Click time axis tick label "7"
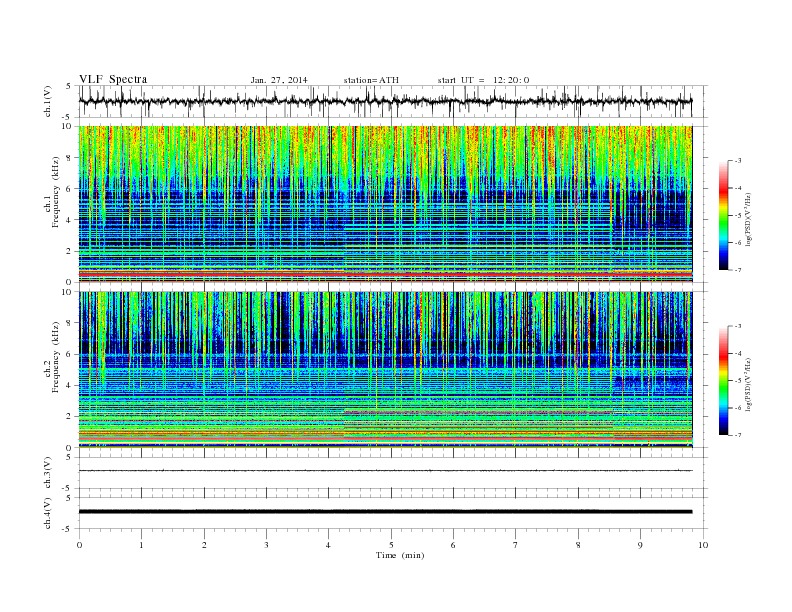 pyautogui.click(x=516, y=545)
